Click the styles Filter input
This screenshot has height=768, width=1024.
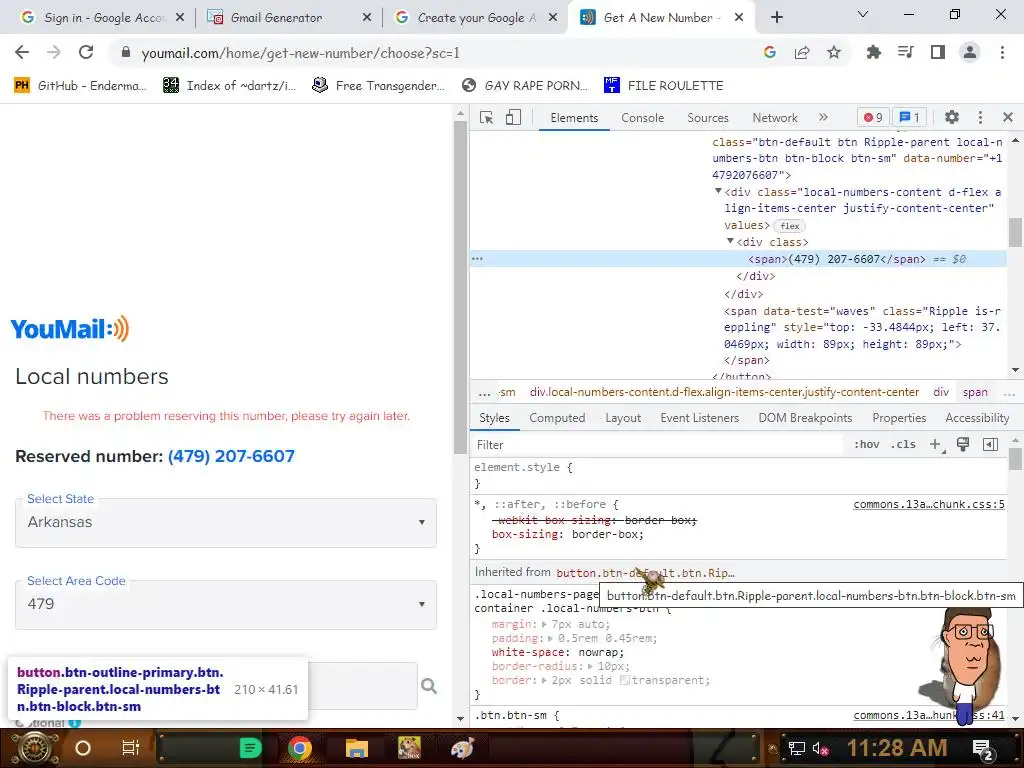[x=660, y=445]
